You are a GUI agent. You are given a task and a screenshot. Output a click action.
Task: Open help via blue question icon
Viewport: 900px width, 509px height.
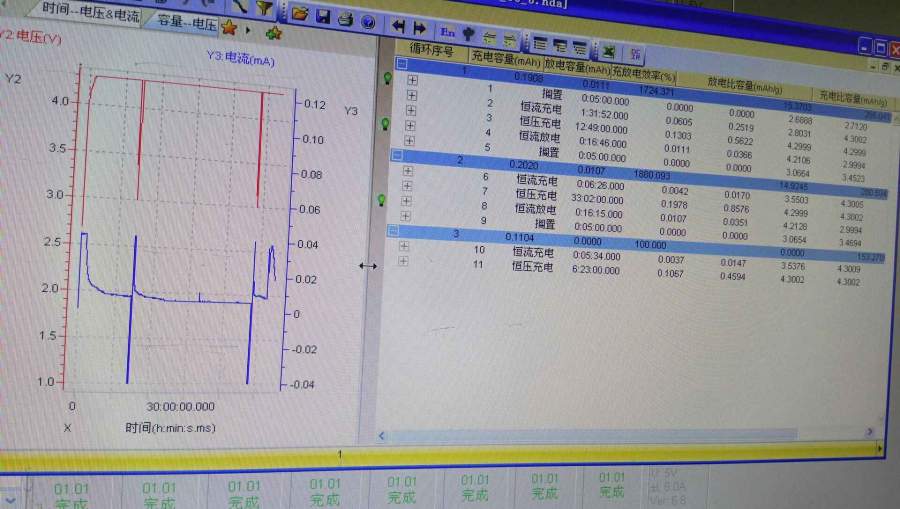(368, 22)
